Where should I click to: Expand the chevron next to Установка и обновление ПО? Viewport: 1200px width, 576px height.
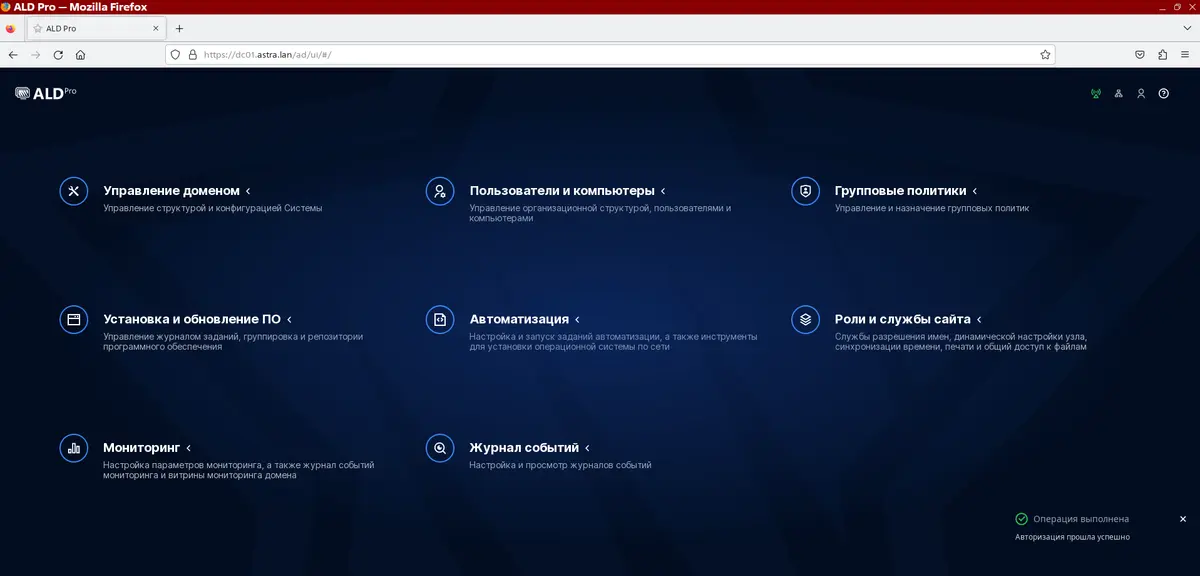coord(289,320)
